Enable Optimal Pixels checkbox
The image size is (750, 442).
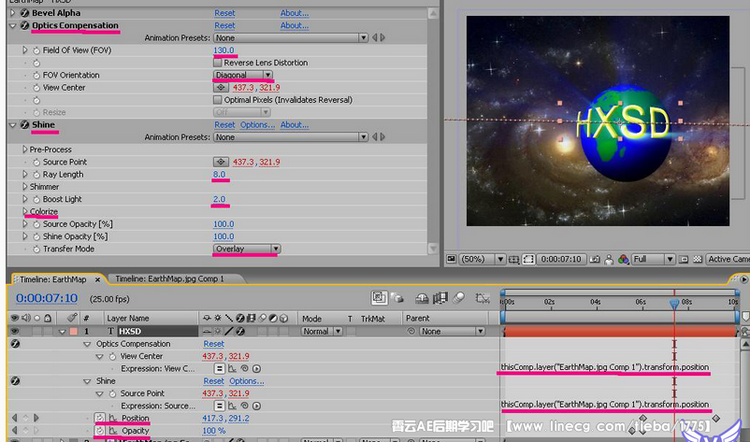tap(218, 100)
